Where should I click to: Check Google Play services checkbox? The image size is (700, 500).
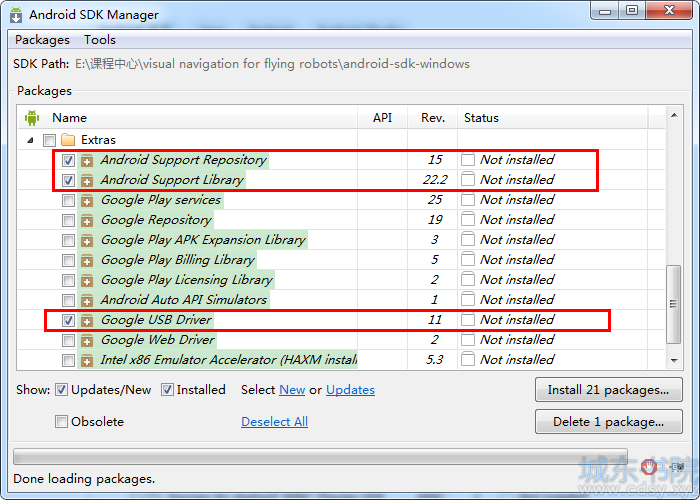point(68,200)
